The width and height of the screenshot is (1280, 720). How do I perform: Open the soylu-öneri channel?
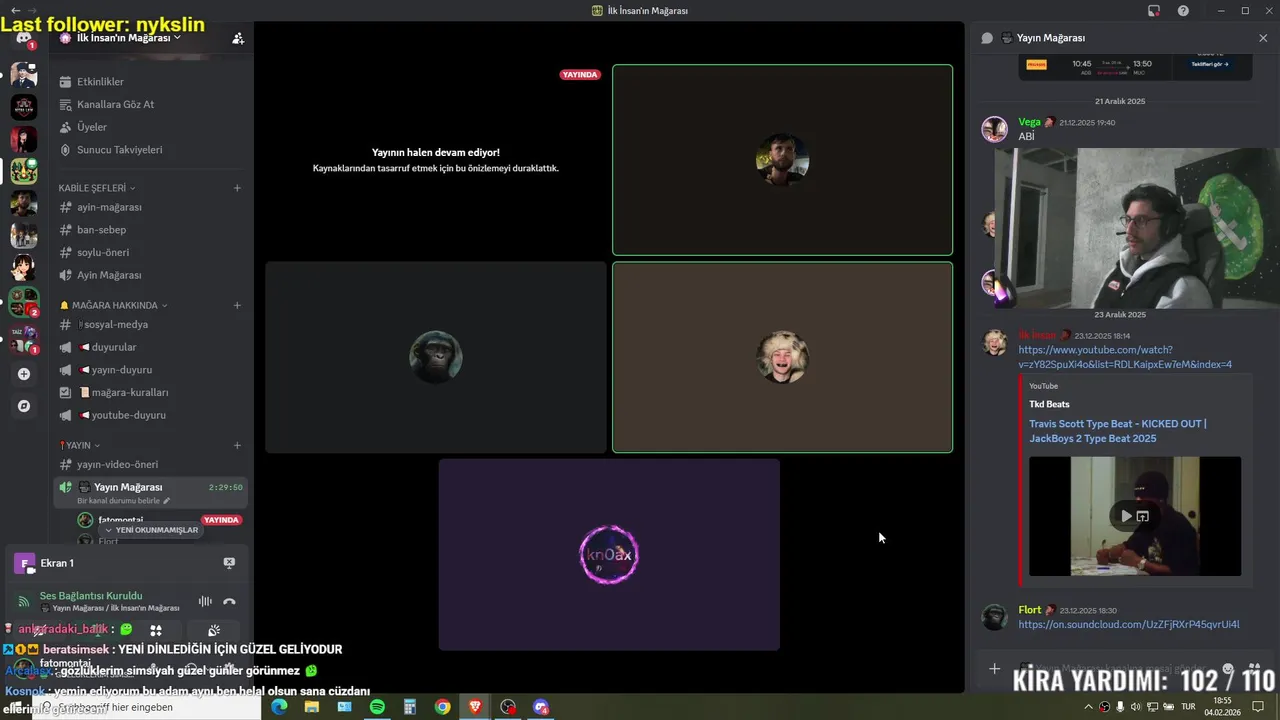(150, 252)
